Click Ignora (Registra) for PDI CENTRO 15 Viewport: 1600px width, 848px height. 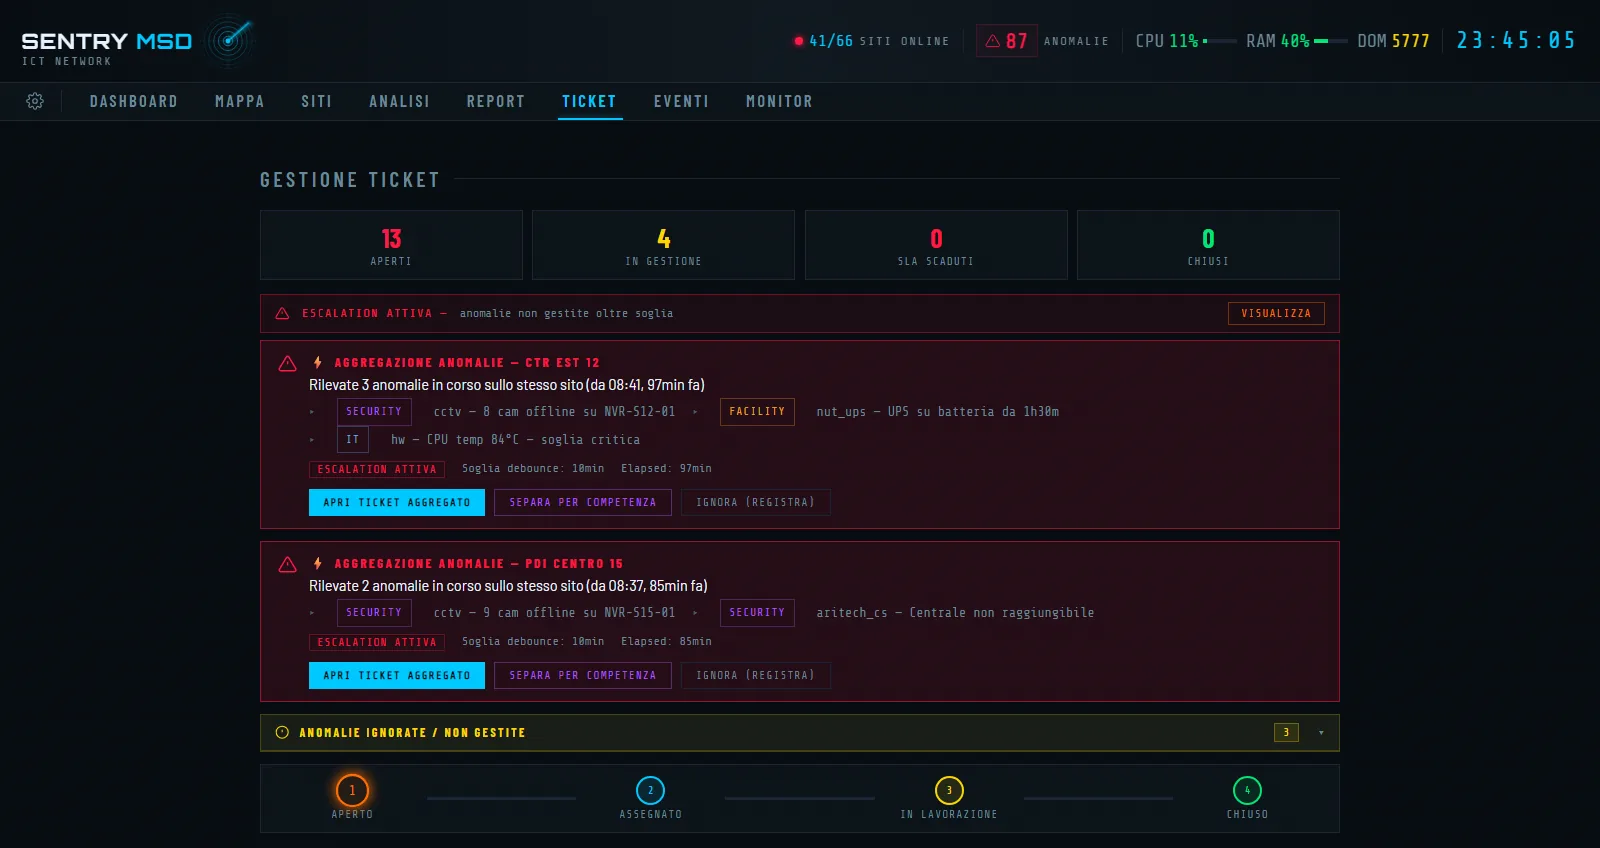coord(756,675)
